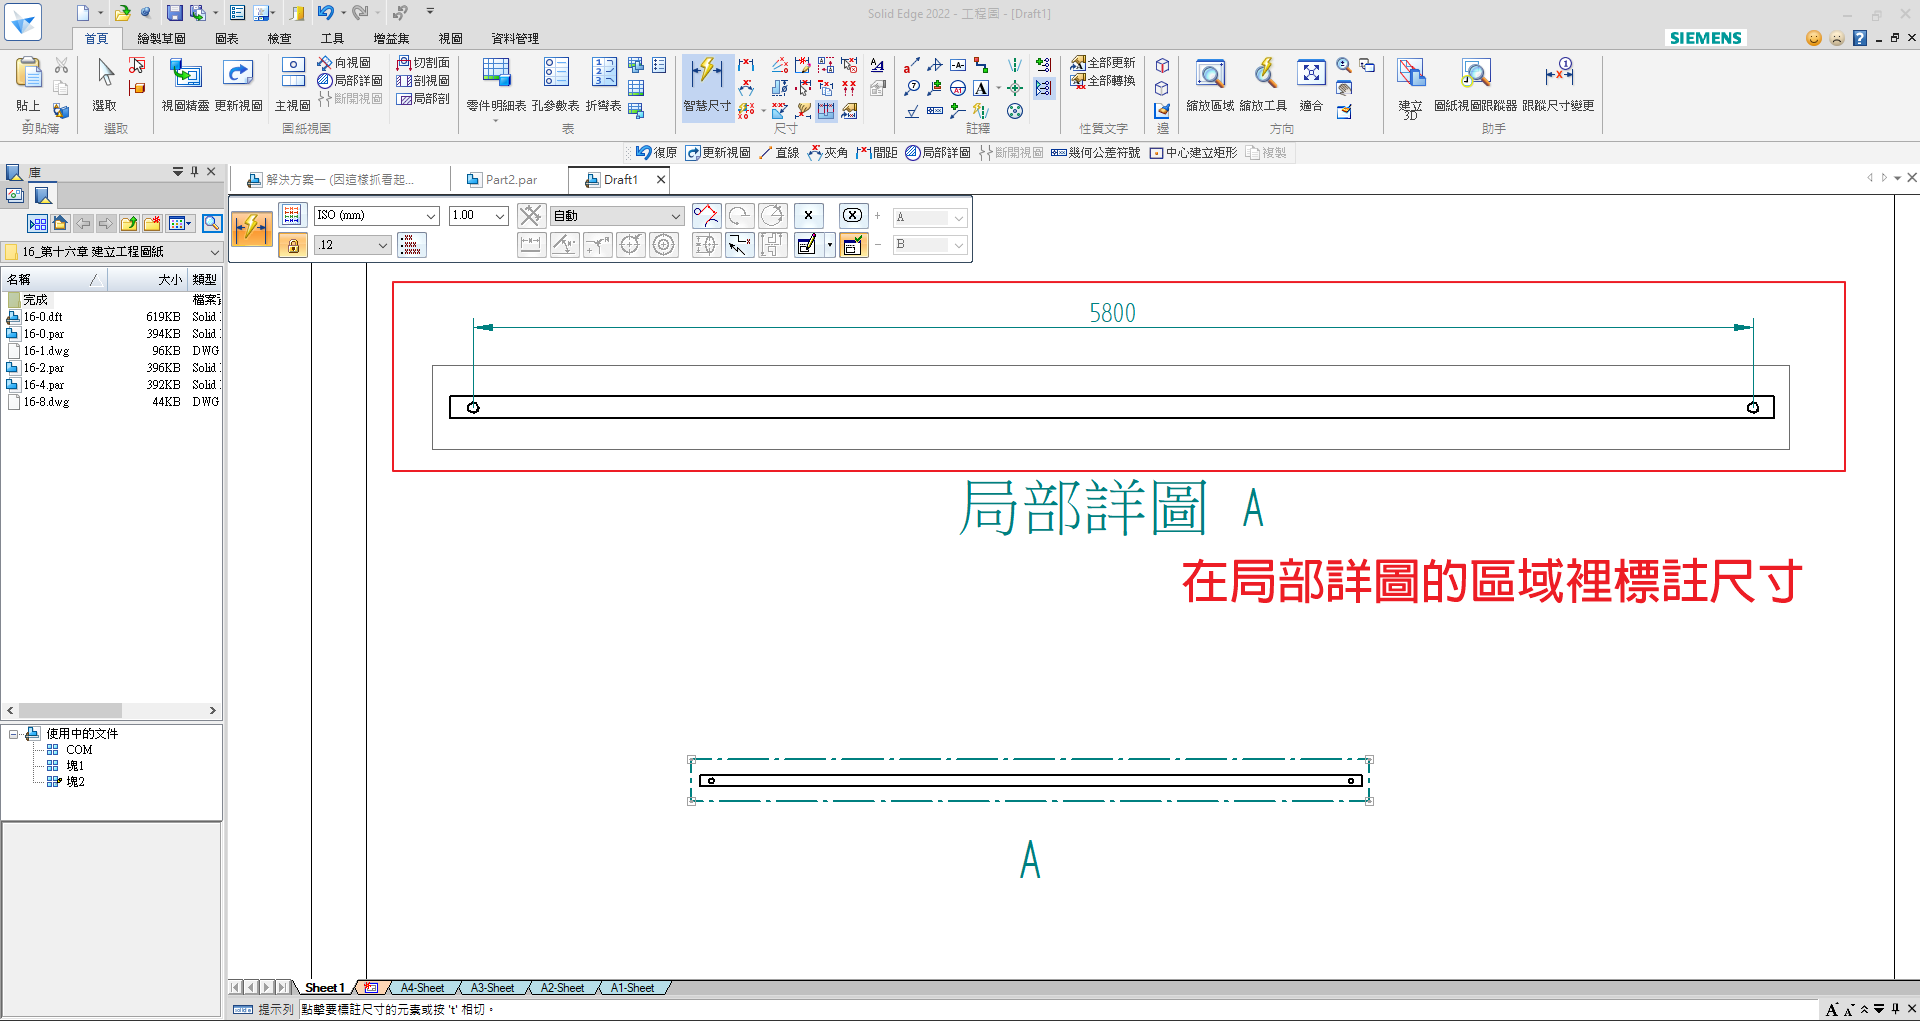Viewport: 1920px width, 1021px height.
Task: Expand the 零件明細表 dropdown arrow
Action: [x=495, y=121]
